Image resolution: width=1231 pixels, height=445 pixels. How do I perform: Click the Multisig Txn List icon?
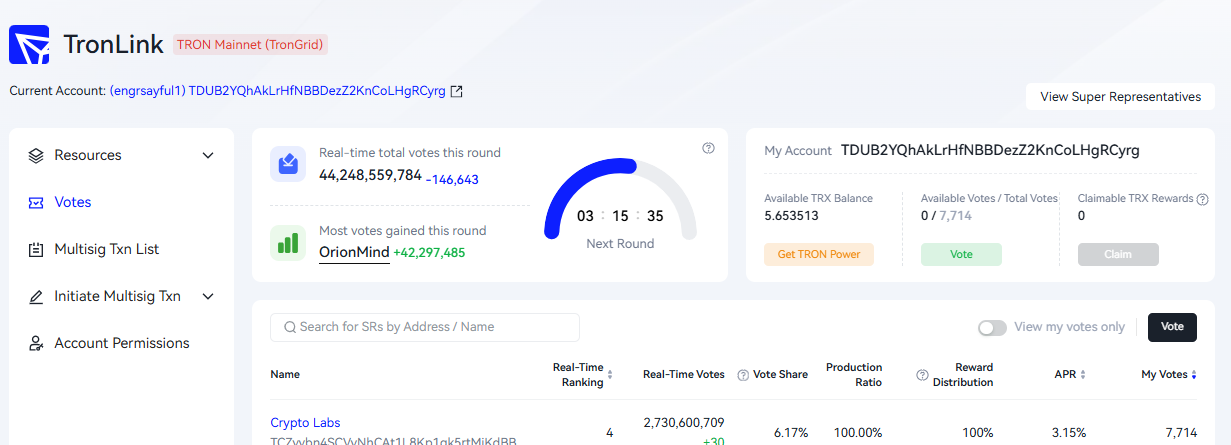(x=36, y=250)
